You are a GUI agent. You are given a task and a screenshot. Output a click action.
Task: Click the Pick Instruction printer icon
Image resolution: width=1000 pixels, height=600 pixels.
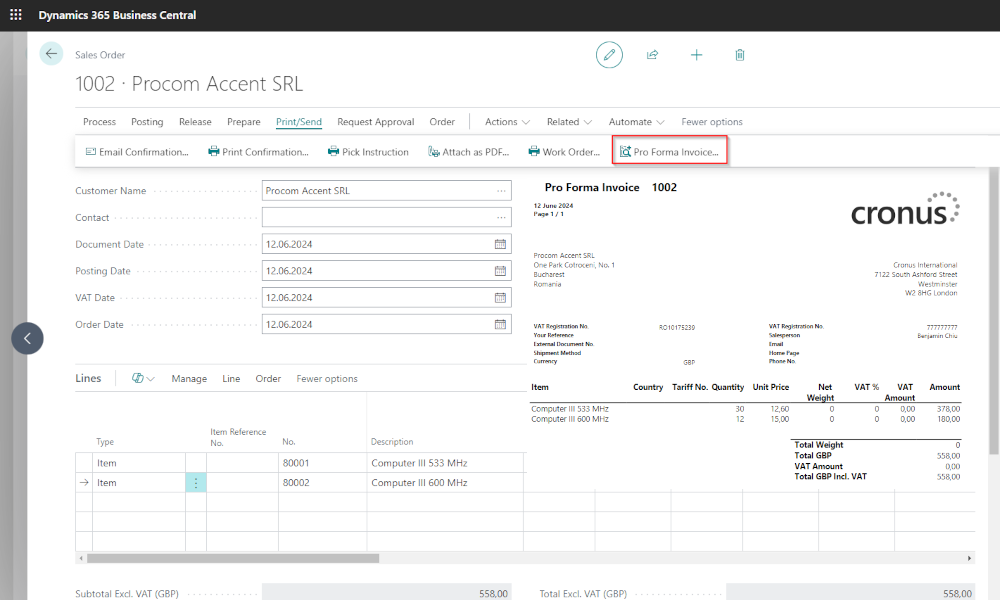[x=334, y=152]
